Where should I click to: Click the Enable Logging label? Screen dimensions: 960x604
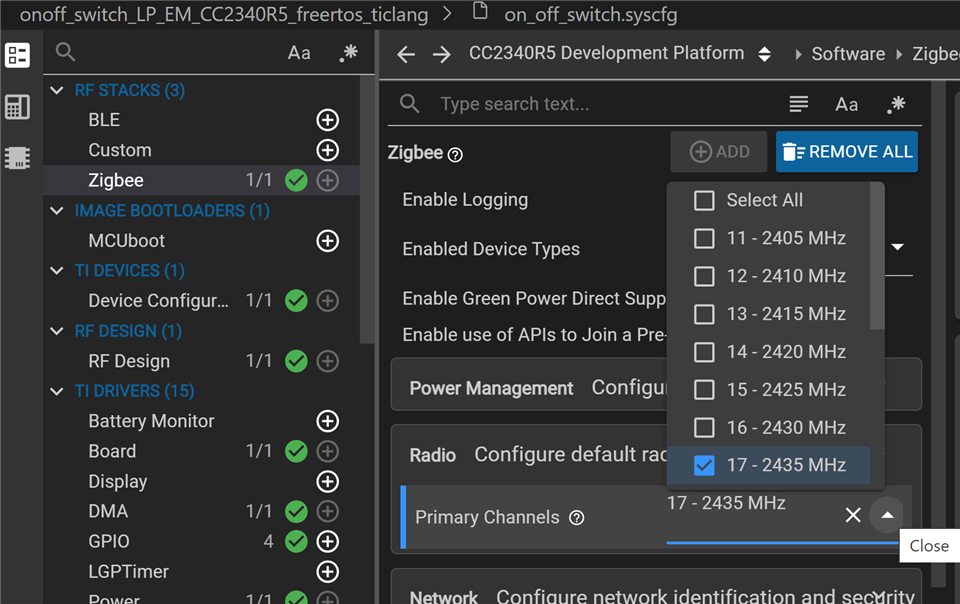coord(465,200)
